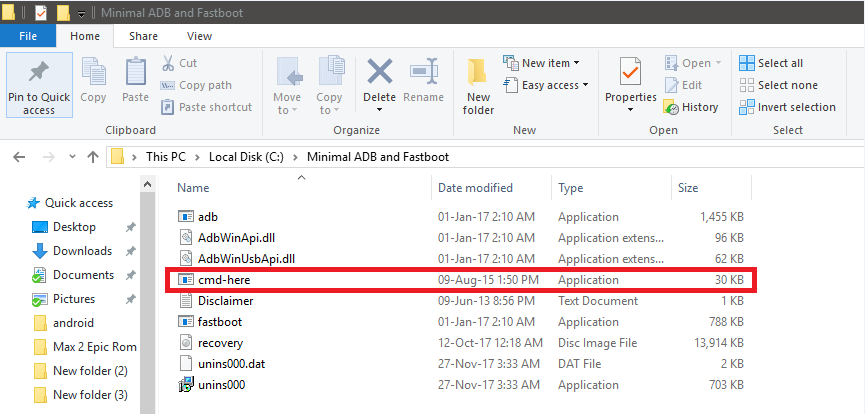865x414 pixels.
Task: Go up one folder level arrow
Action: [93, 157]
